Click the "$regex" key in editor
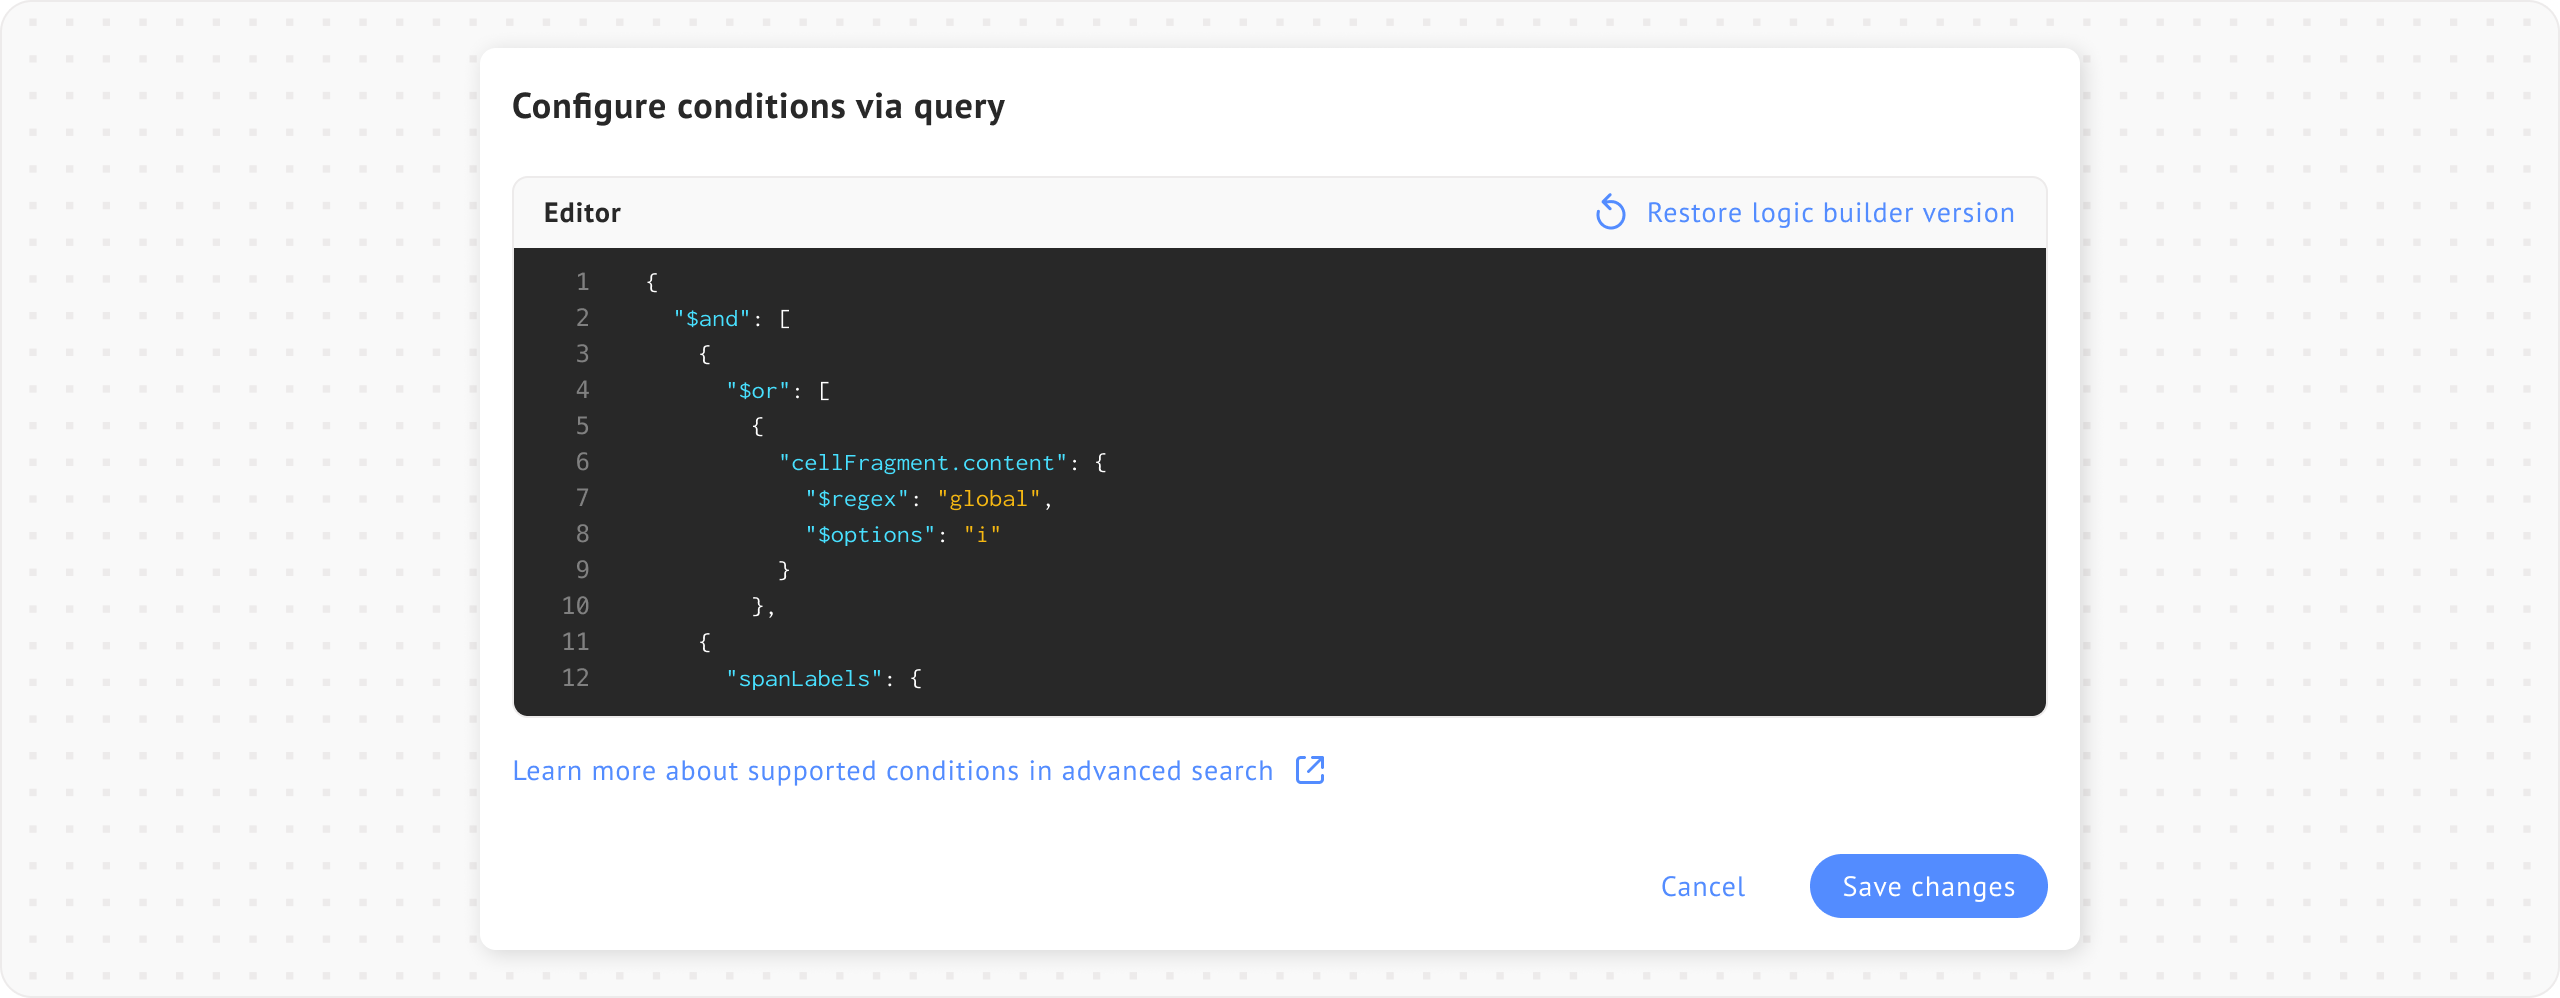Viewport: 2560px width, 998px height. pyautogui.click(x=857, y=499)
